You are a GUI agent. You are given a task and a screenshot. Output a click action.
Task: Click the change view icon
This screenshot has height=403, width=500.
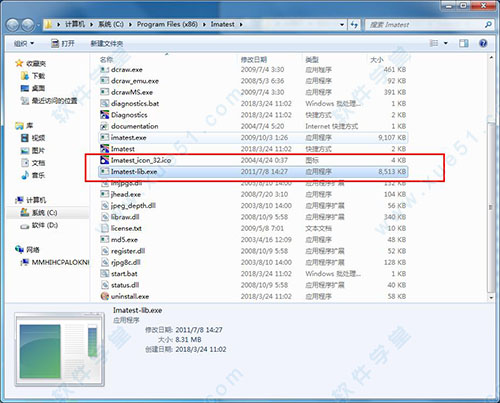pos(434,43)
